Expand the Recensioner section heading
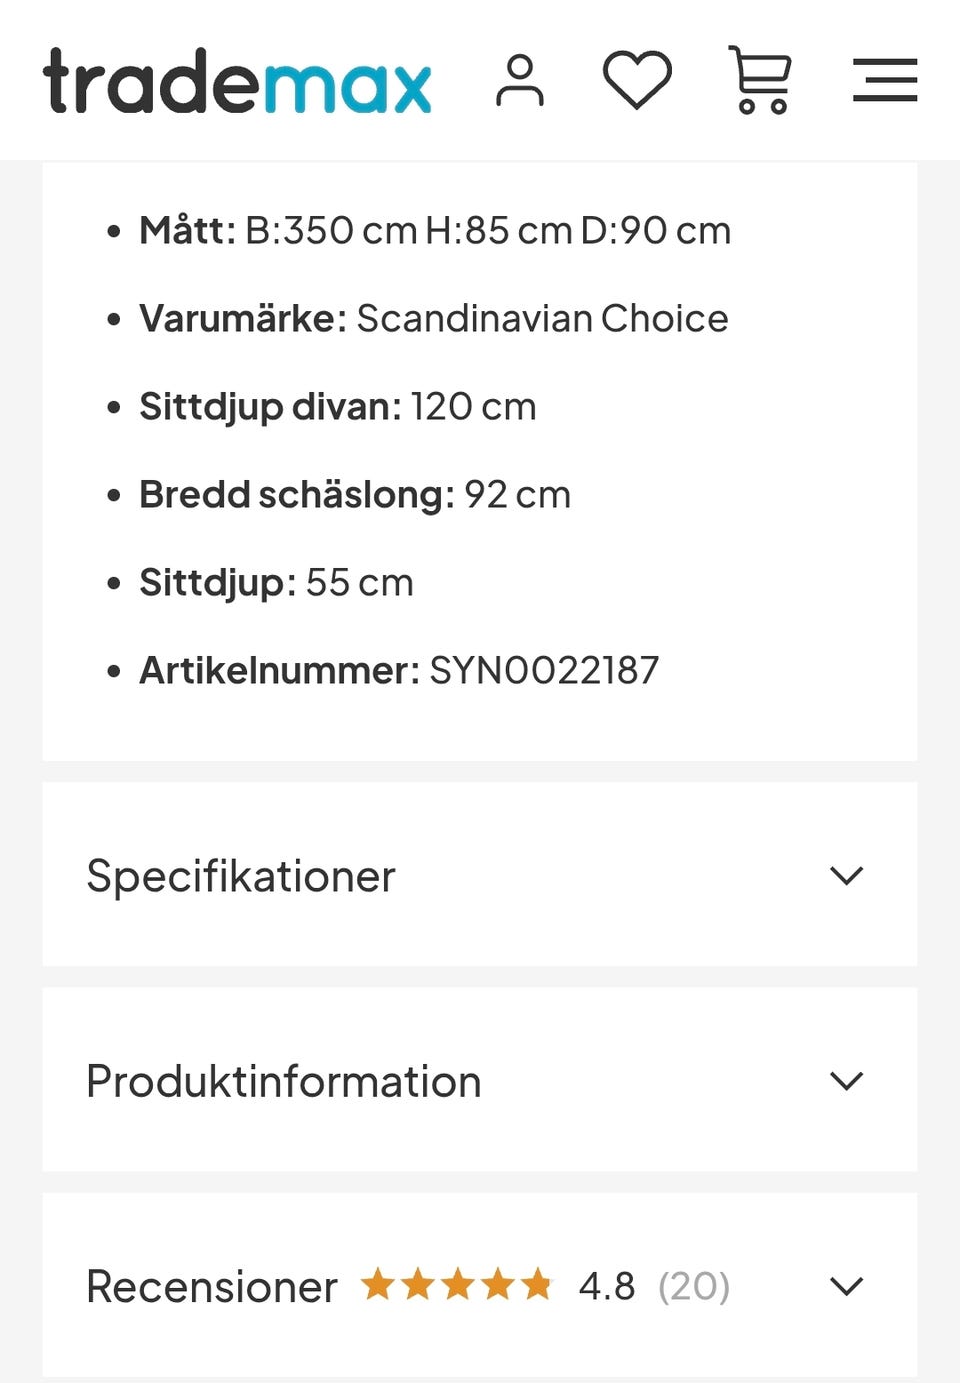The image size is (960, 1383). (x=212, y=1286)
